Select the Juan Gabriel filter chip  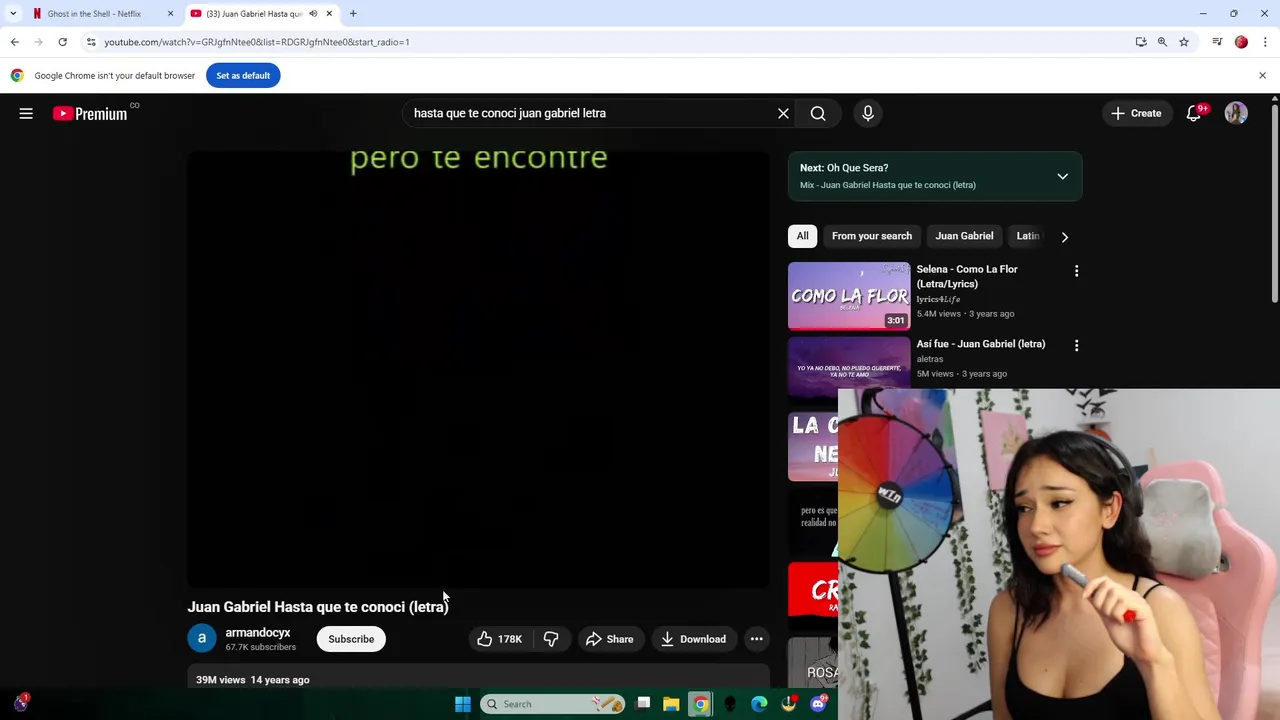point(964,236)
